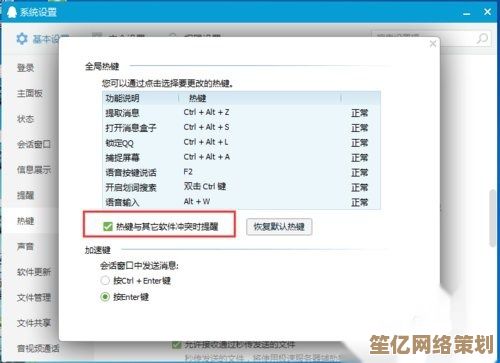
Task: Open the 状态 settings section
Action: point(26,119)
